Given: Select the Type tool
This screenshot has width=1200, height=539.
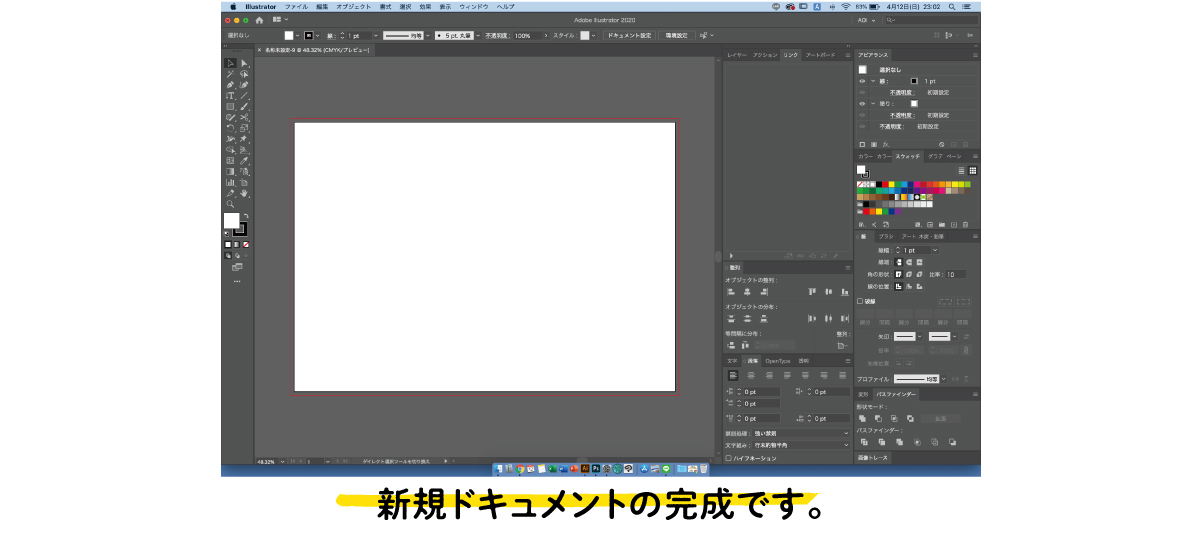Looking at the screenshot, I should tap(230, 96).
